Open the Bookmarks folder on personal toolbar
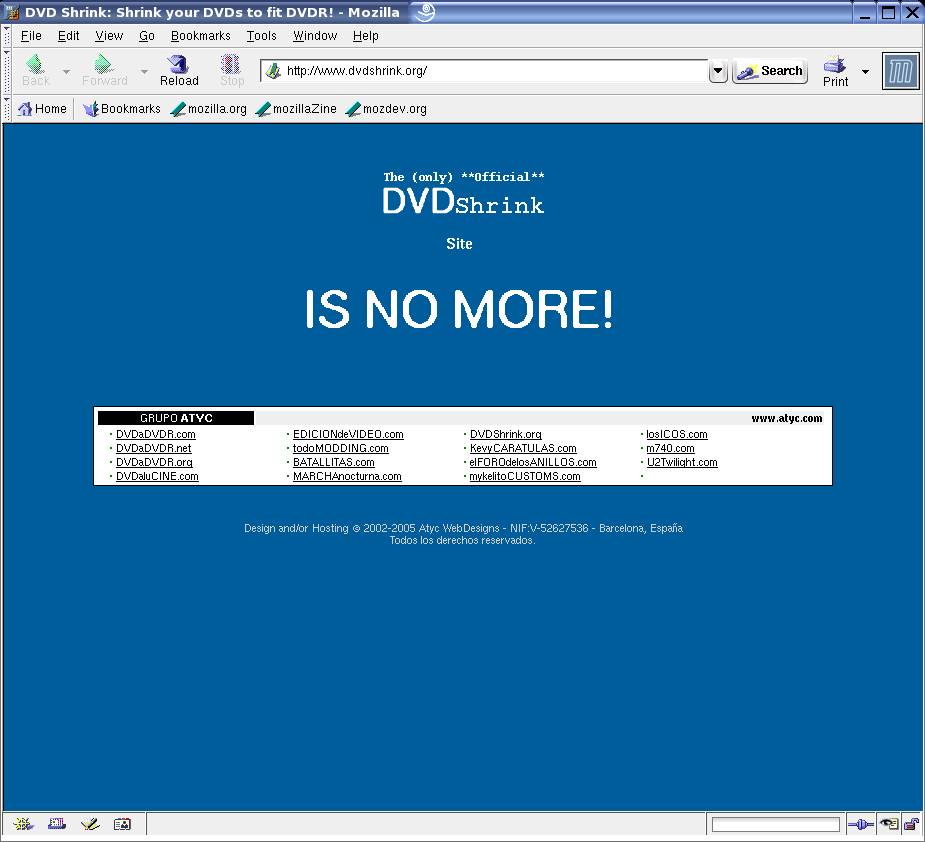This screenshot has width=925, height=842. (122, 109)
